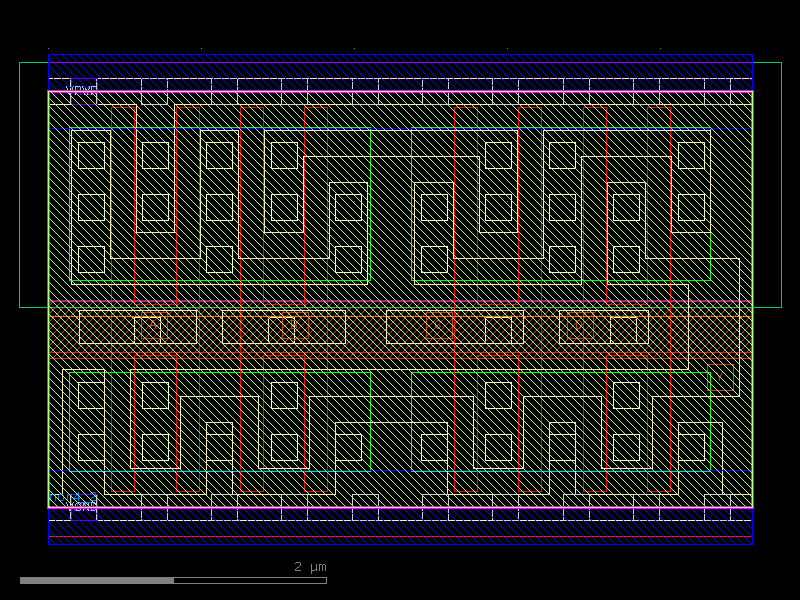Viewport: 800px width, 600px height.
Task: Select the vgnd label near bottom left
Action: (84, 506)
